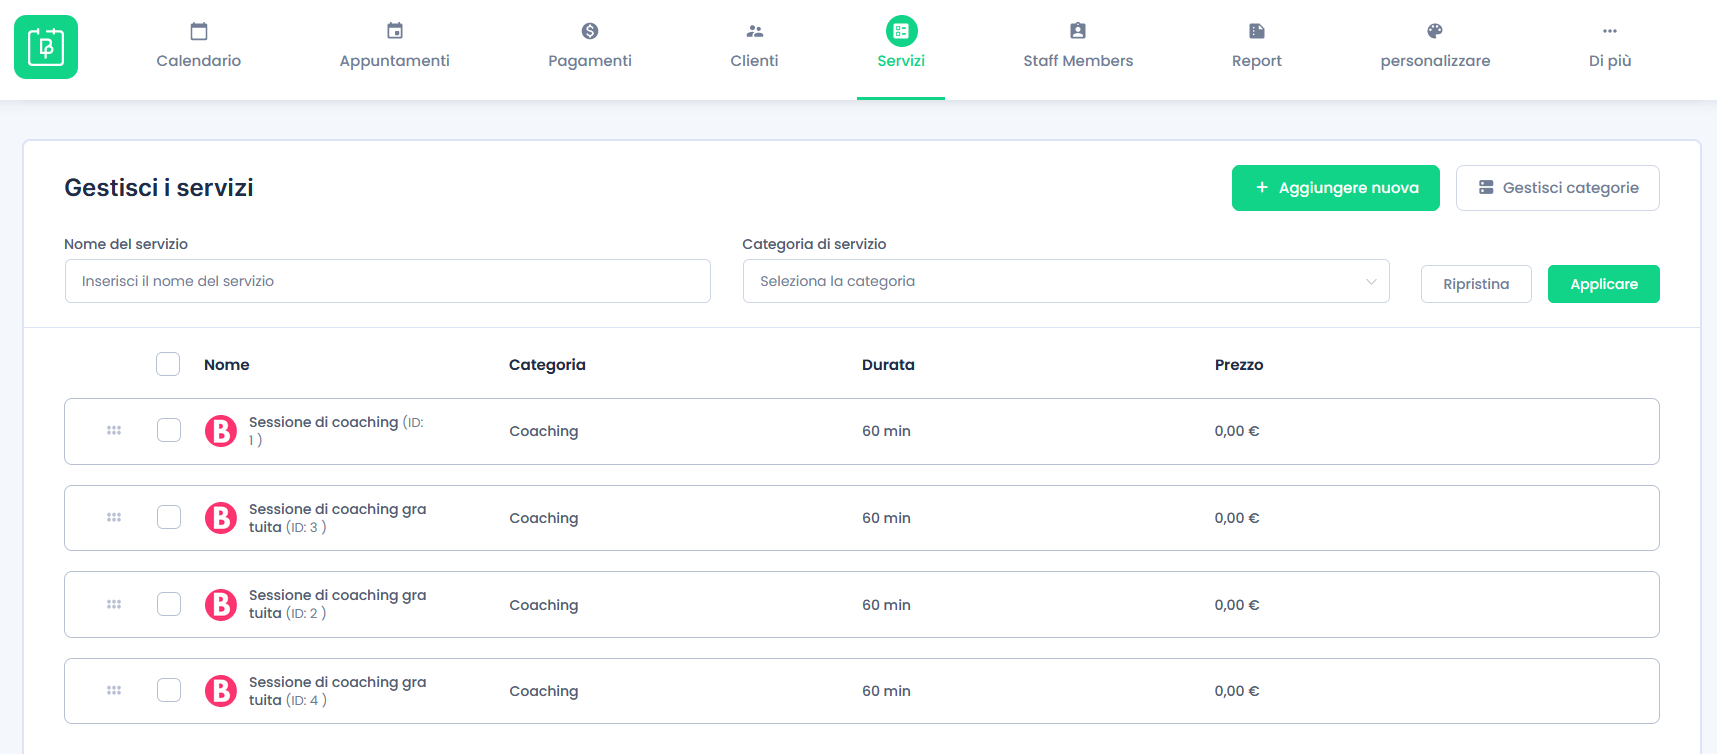Screen dimensions: 1717x754
Task: Click the Applicare filter button
Action: 1603,284
